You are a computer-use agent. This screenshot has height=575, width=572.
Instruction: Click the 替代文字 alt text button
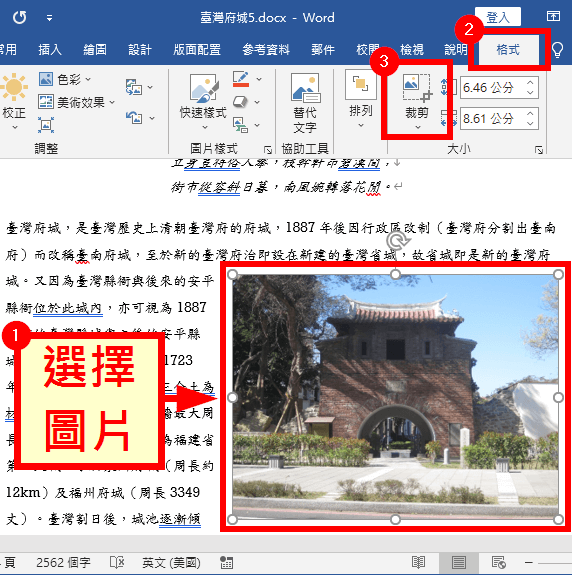point(305,103)
